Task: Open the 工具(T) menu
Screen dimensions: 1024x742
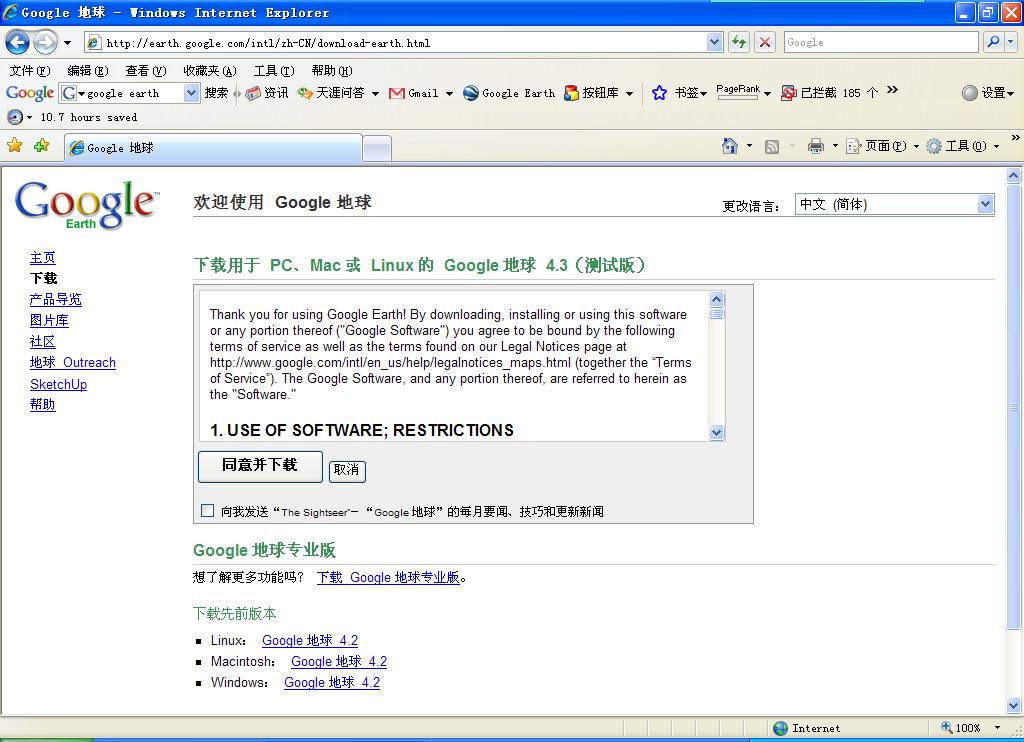Action: [x=274, y=71]
